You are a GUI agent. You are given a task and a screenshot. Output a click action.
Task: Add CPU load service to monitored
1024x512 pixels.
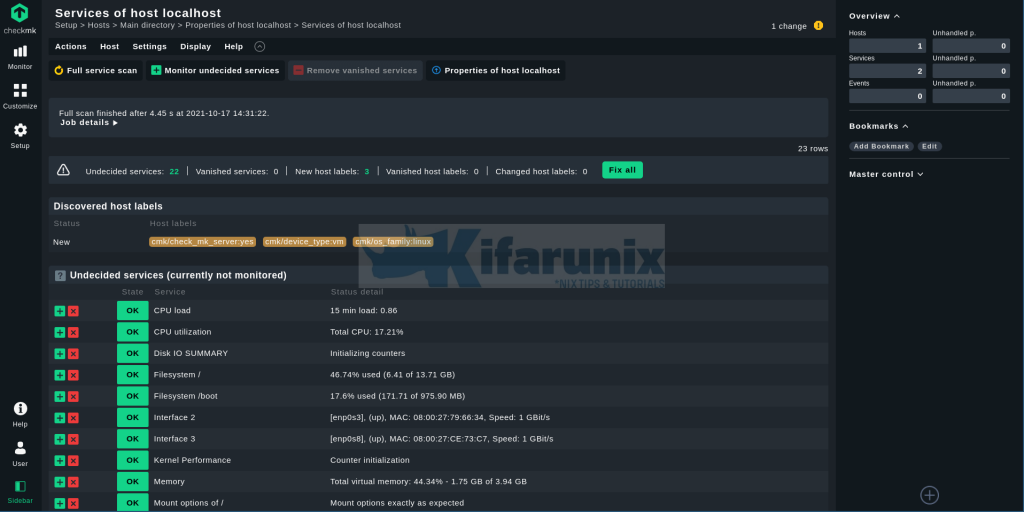click(x=59, y=311)
